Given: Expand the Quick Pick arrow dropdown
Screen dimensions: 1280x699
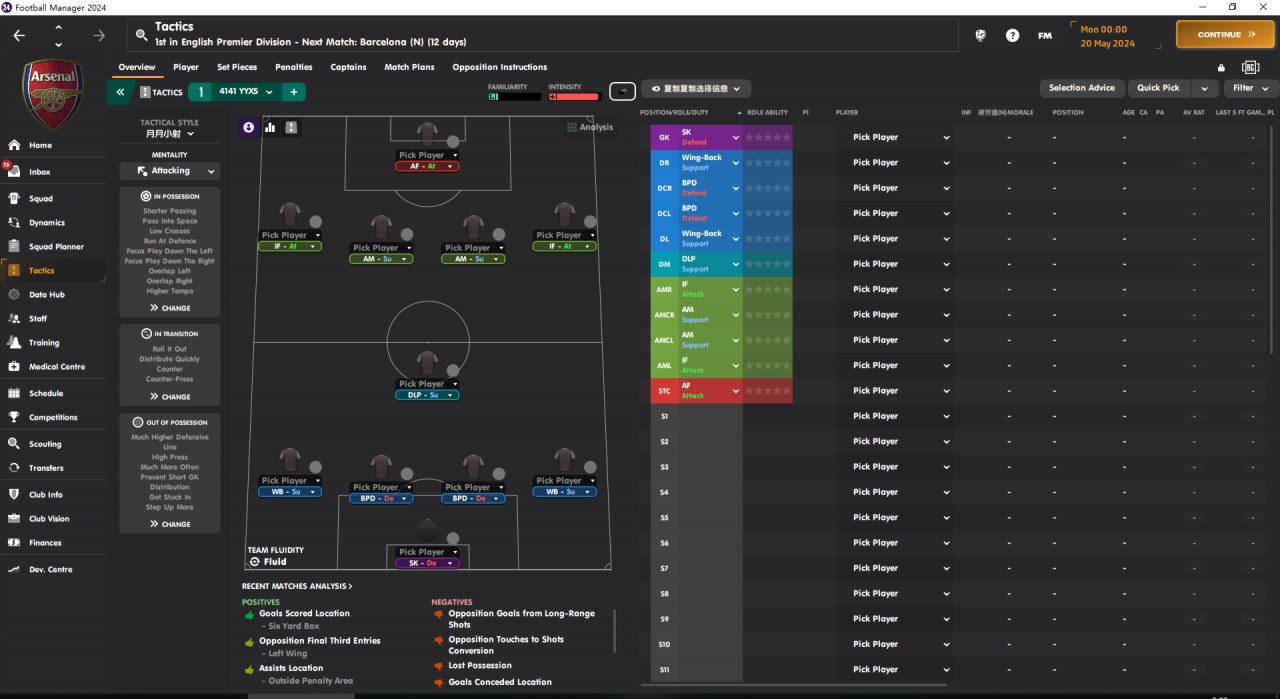Looking at the screenshot, I should click(x=1203, y=88).
